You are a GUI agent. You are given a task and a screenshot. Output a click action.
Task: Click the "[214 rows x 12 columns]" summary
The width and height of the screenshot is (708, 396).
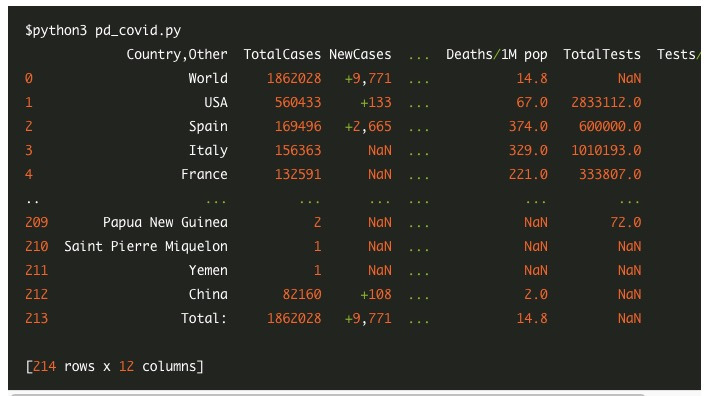(x=115, y=366)
